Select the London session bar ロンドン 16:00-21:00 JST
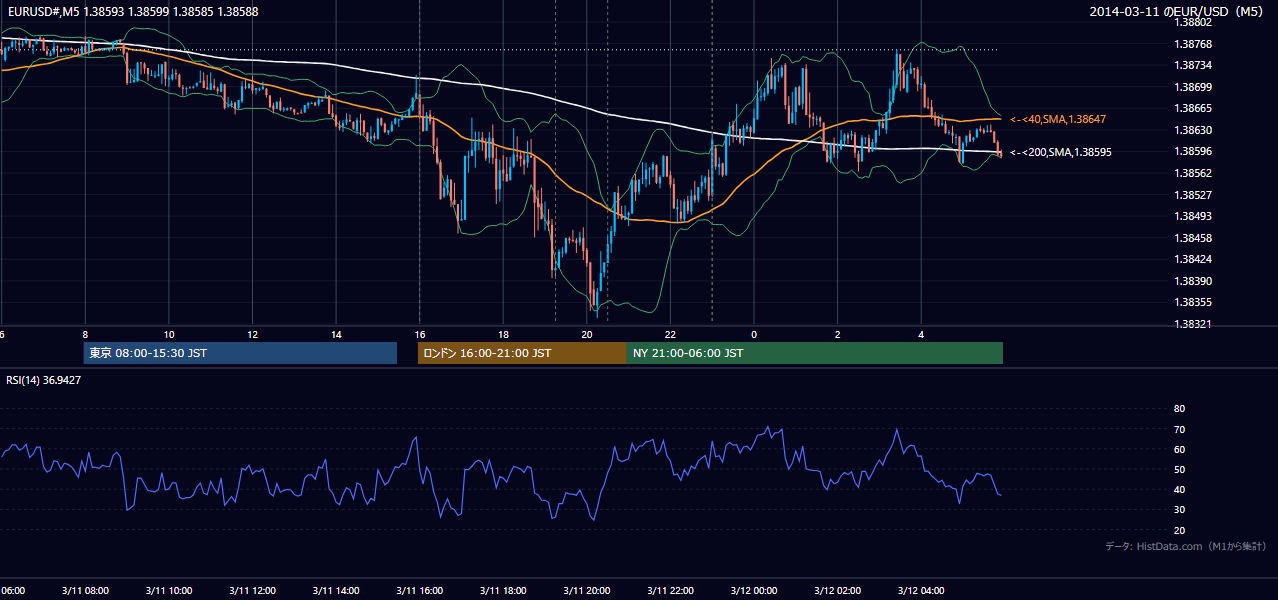Image resolution: width=1278 pixels, height=600 pixels. click(x=522, y=353)
